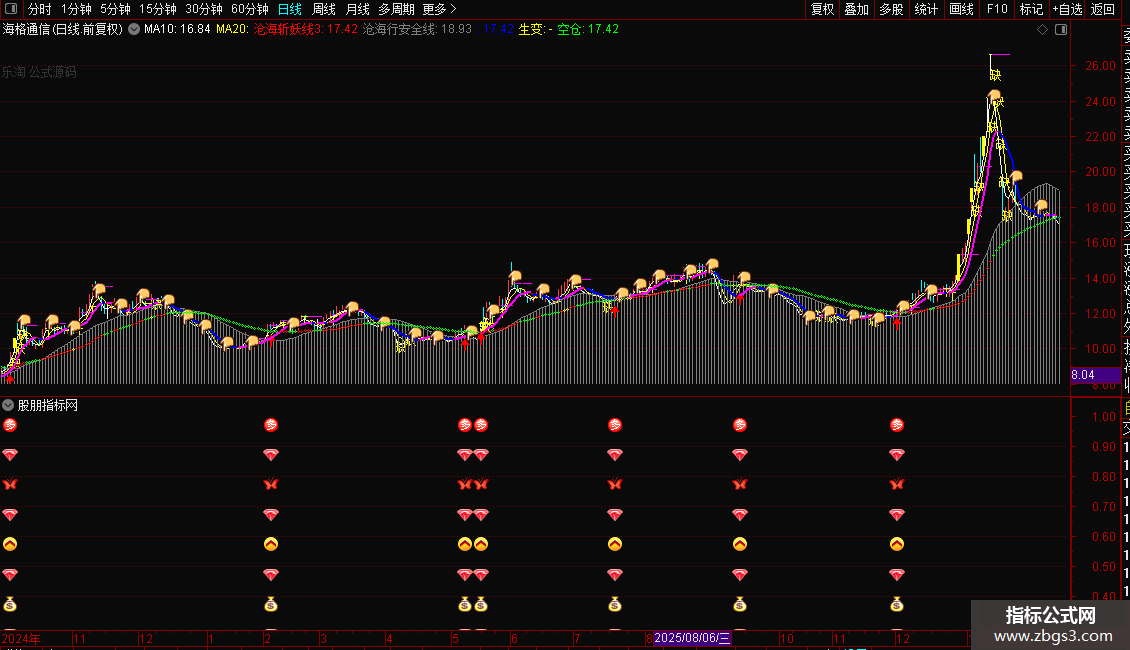Click the head marker at the 24.00 price peak
This screenshot has height=650, width=1130.
[994, 96]
